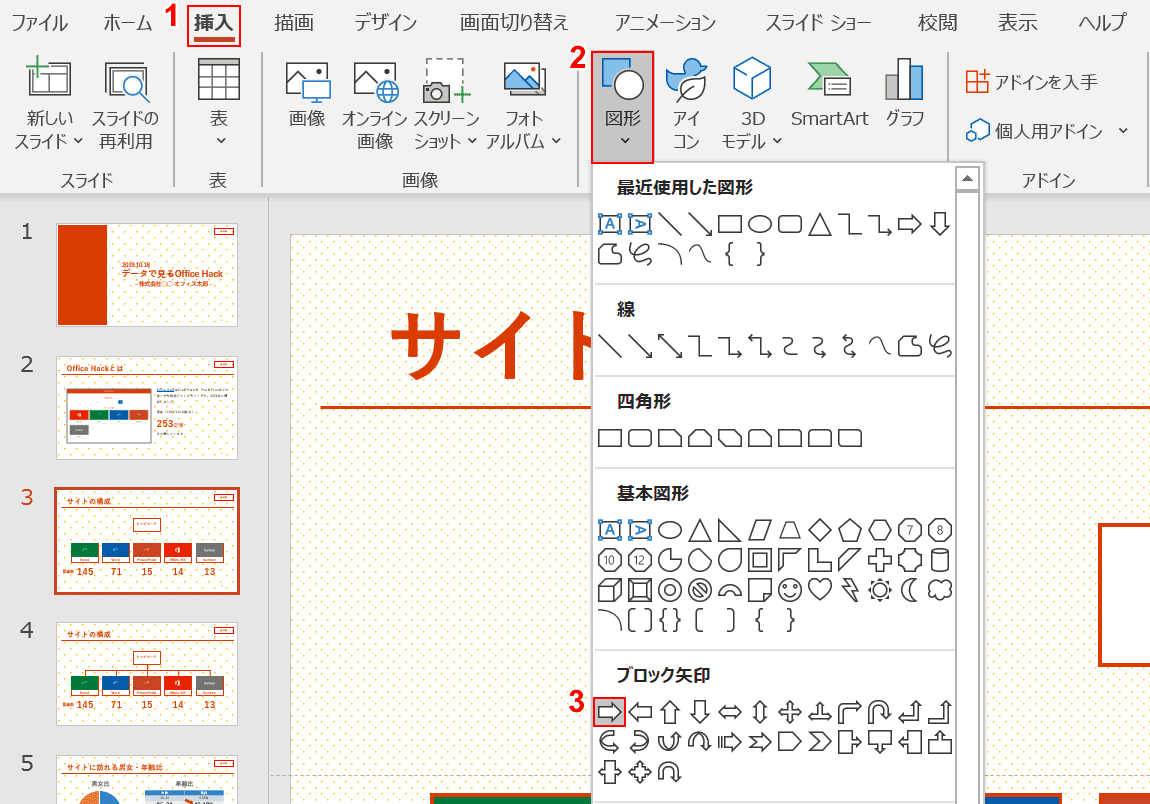Pick the cylinder shape

[940, 560]
